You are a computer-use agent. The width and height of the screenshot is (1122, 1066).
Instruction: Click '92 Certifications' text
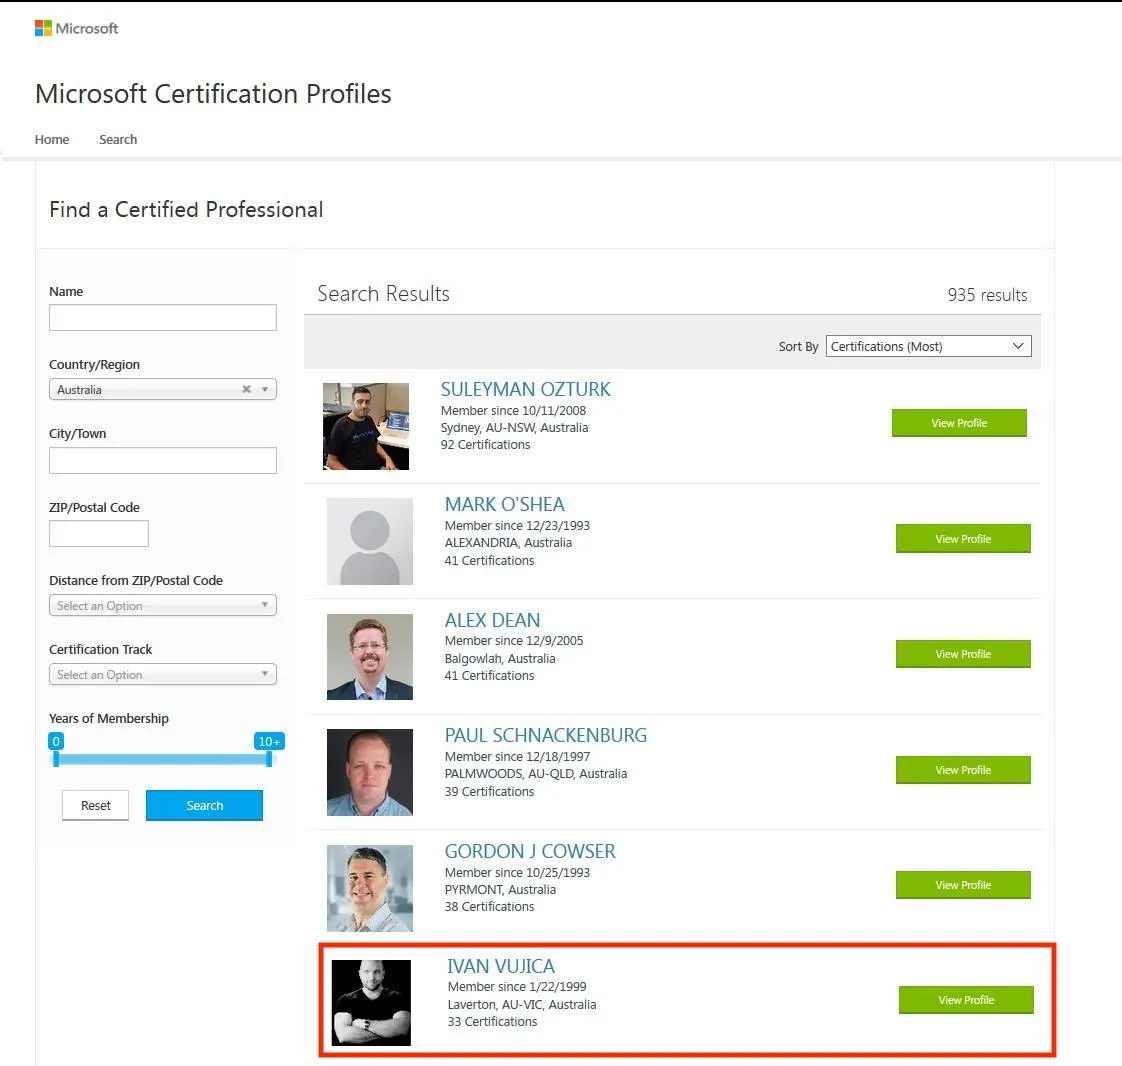tap(485, 444)
